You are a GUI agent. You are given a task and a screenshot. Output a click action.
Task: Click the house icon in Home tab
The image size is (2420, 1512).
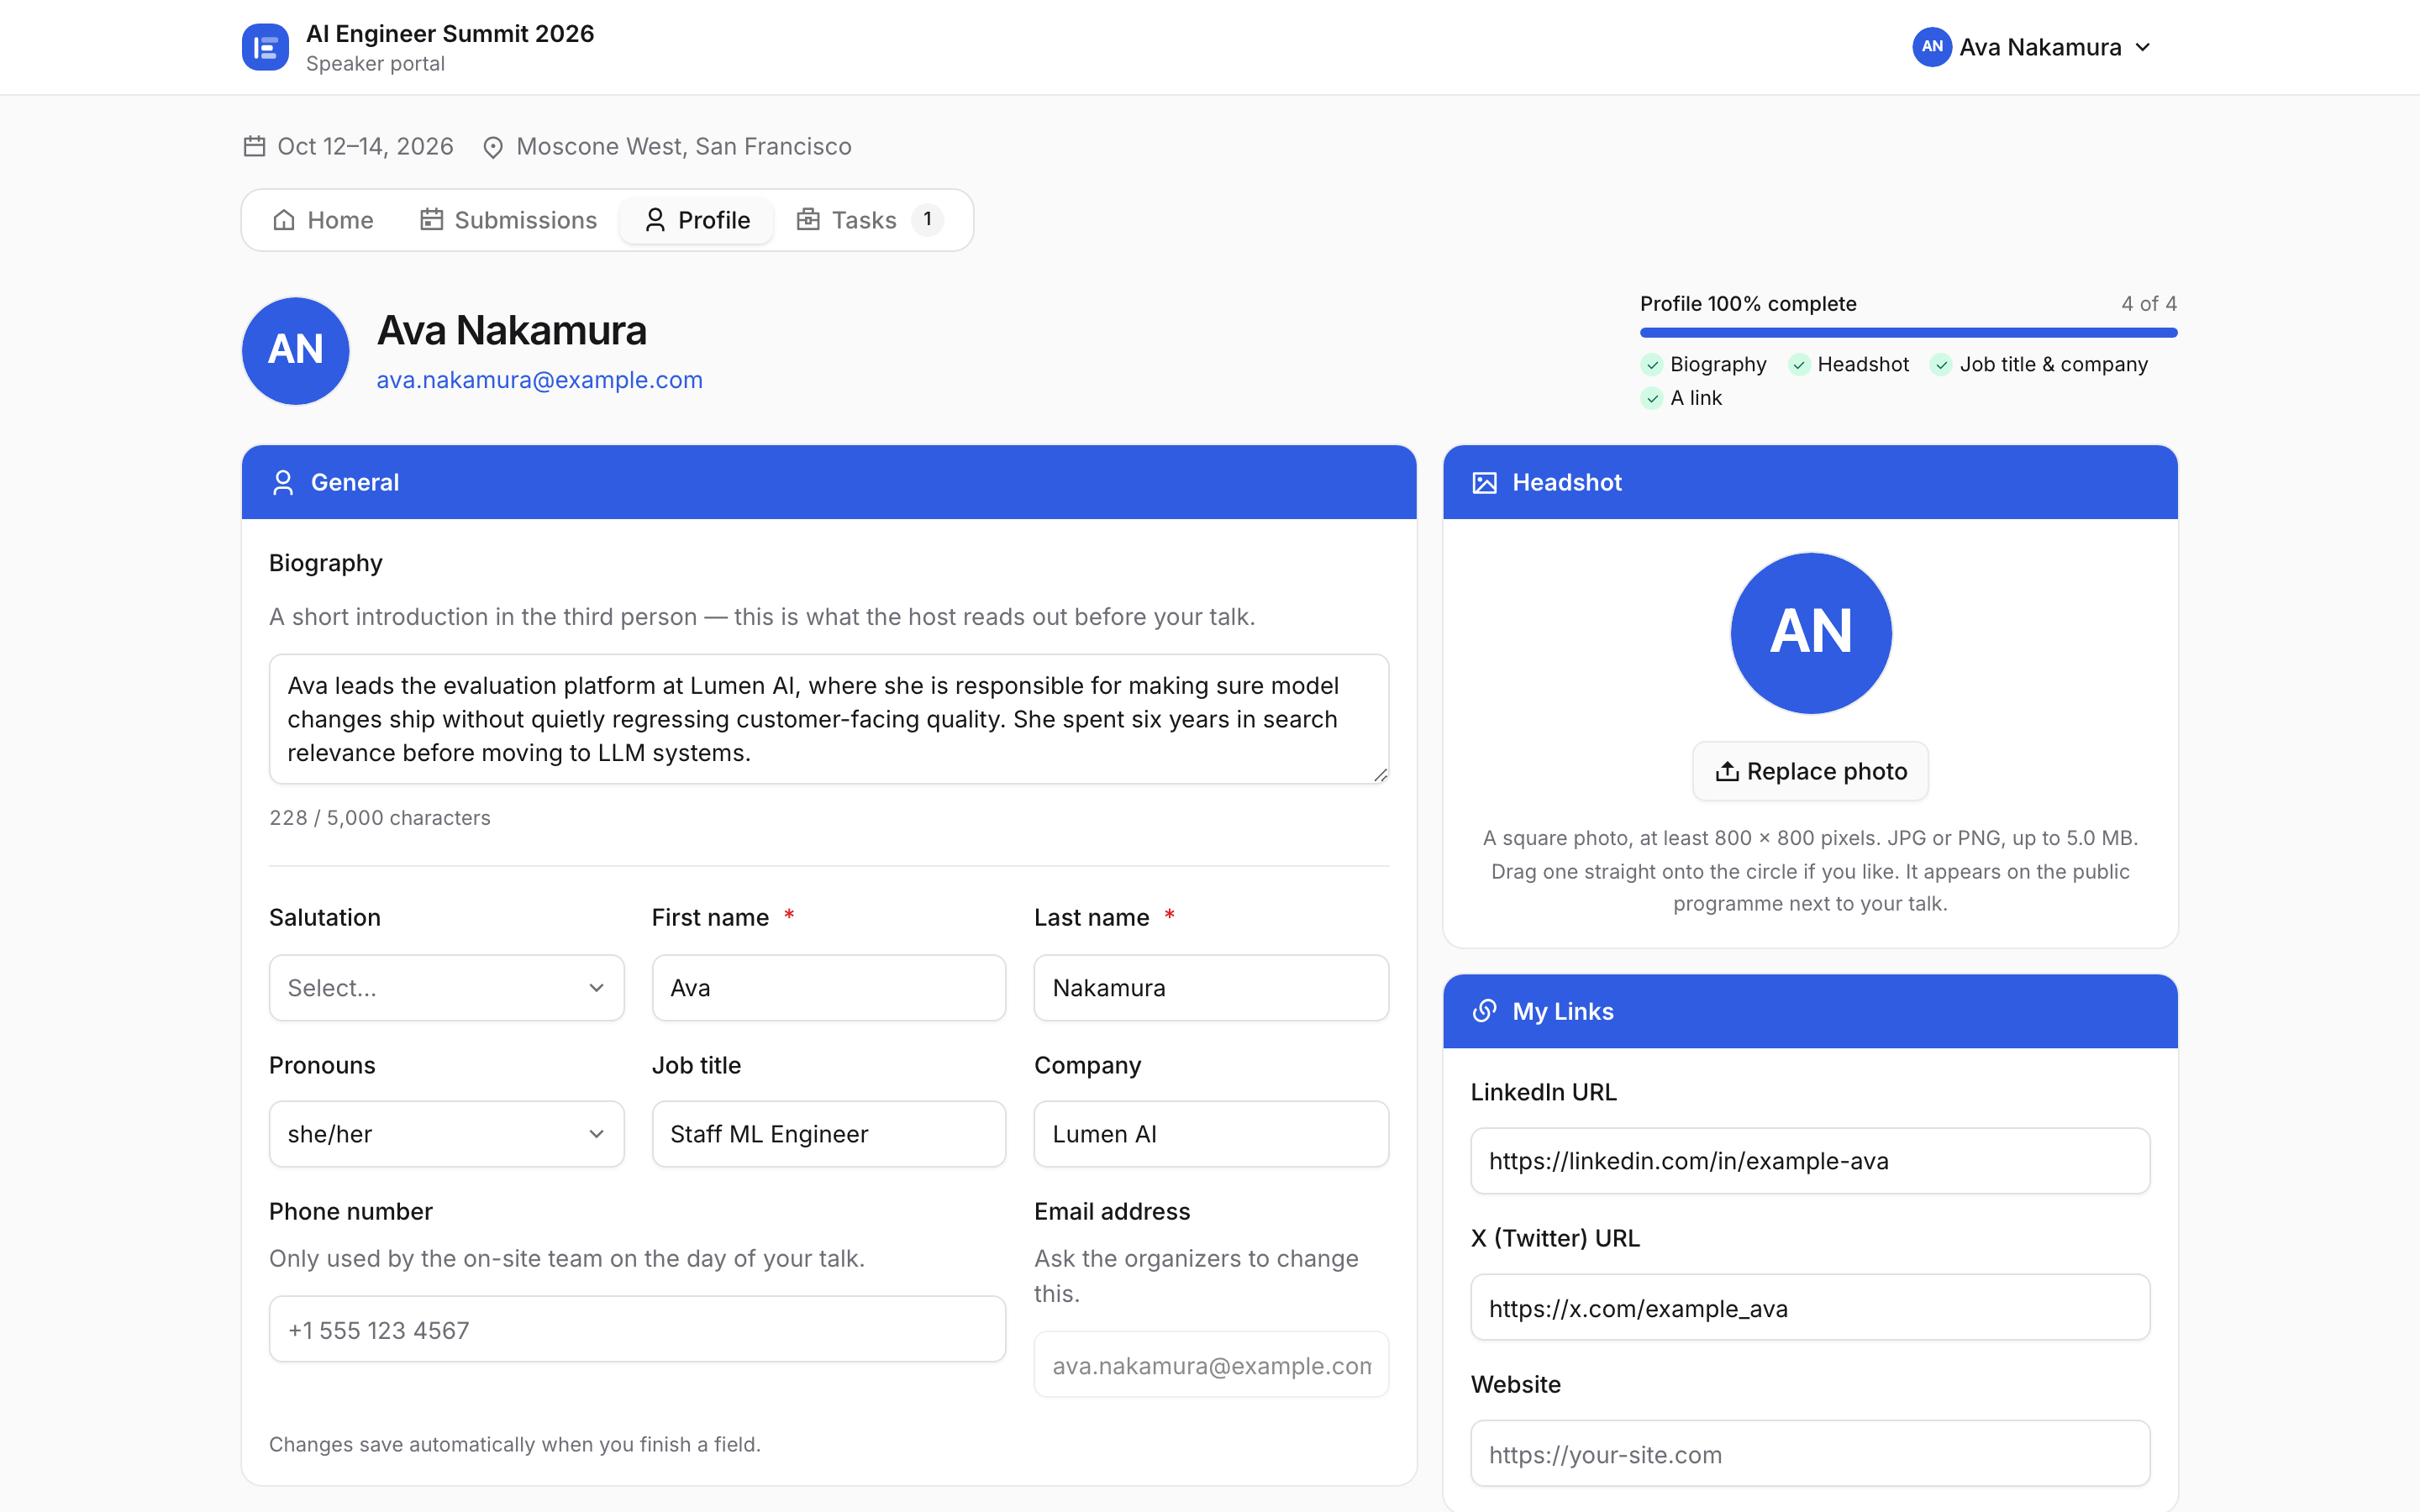pos(284,220)
